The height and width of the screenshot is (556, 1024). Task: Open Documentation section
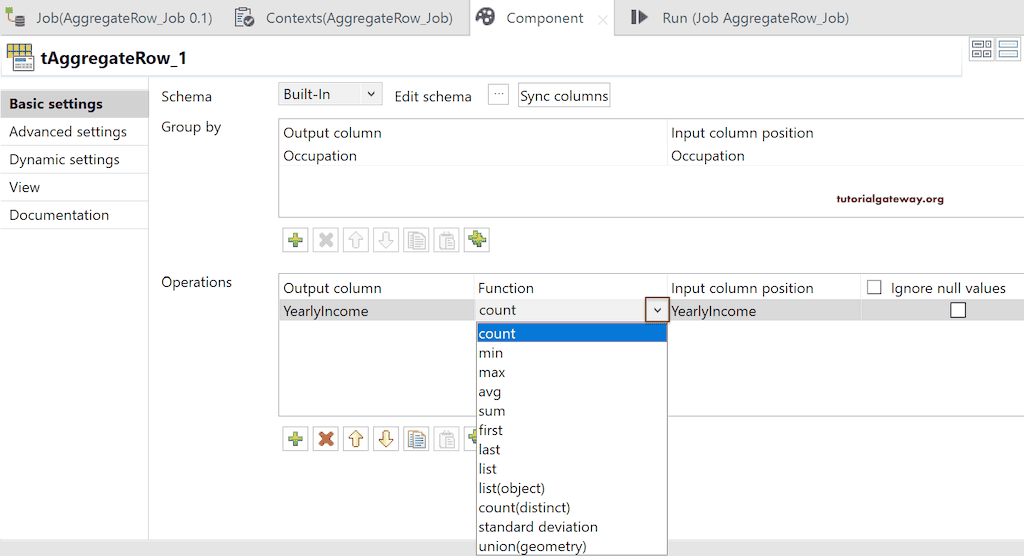click(74, 215)
